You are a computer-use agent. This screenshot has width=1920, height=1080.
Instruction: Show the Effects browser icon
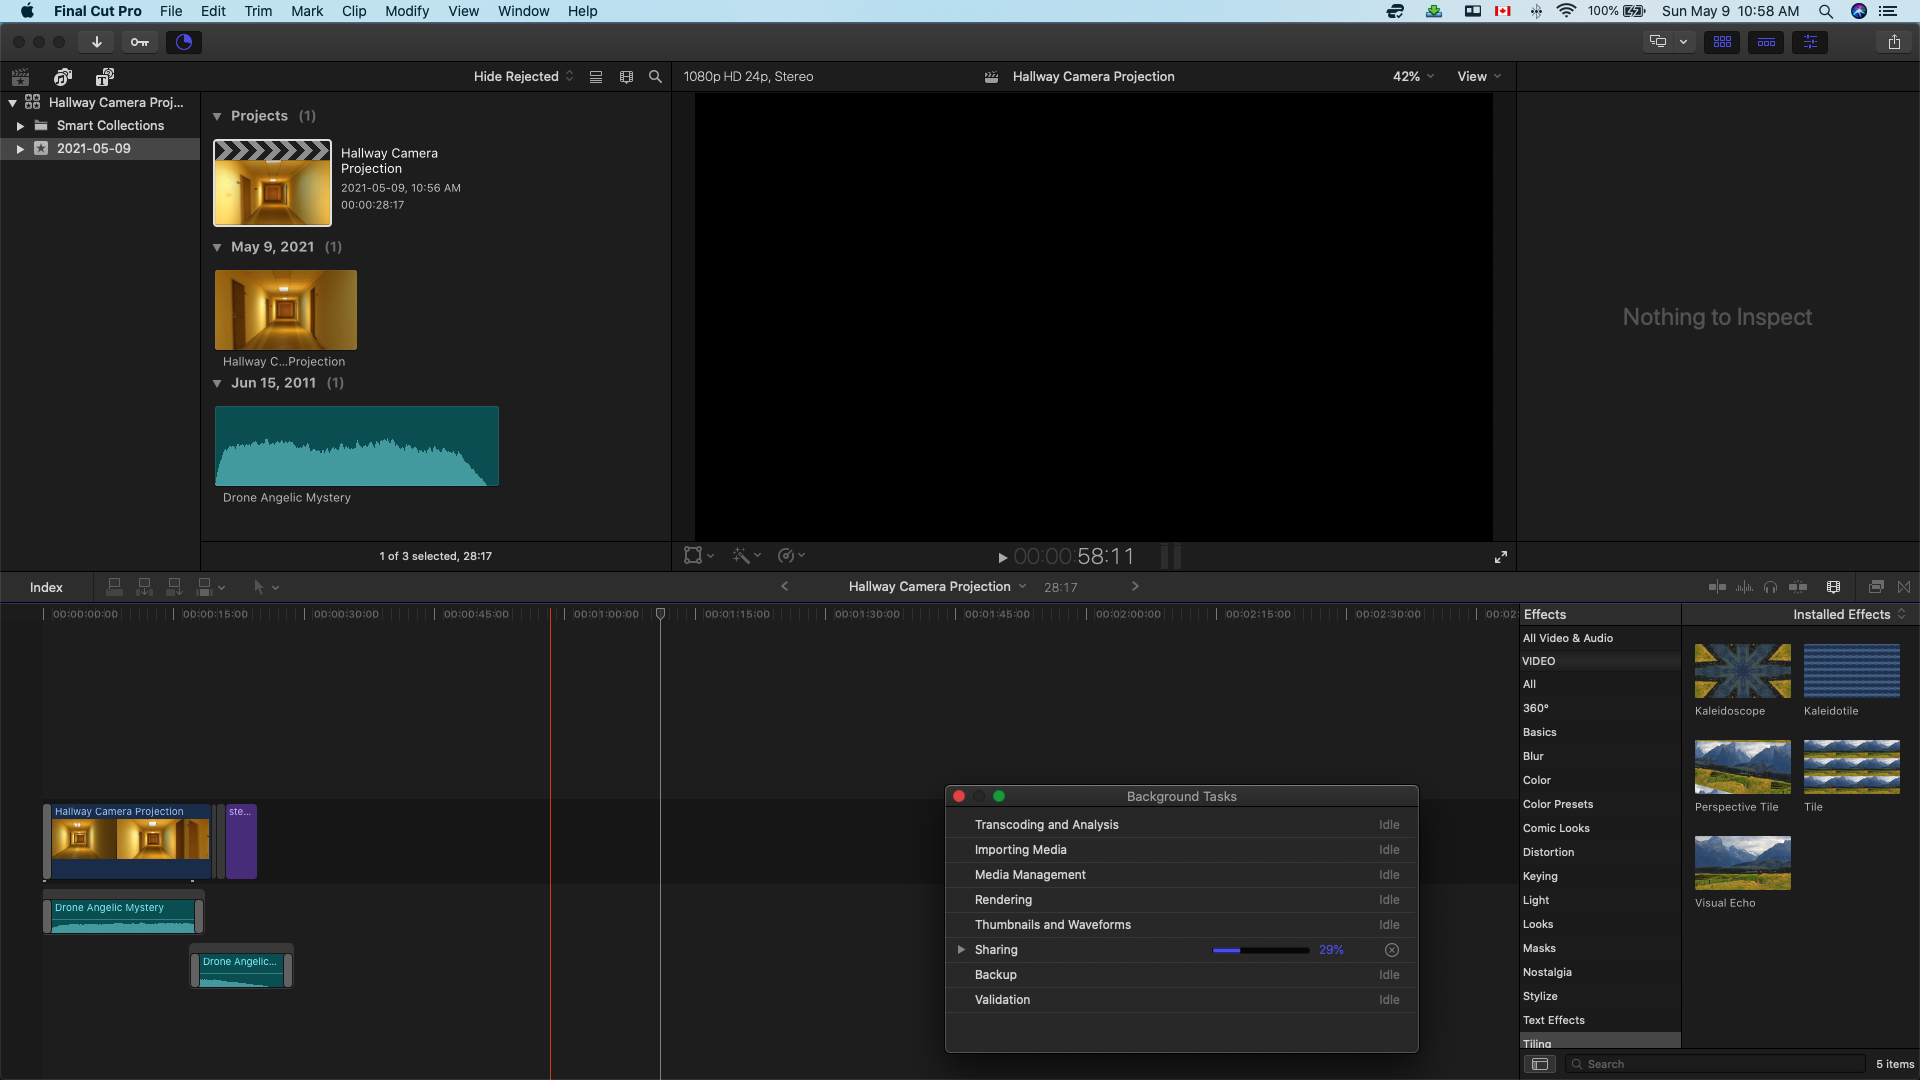coord(1876,587)
